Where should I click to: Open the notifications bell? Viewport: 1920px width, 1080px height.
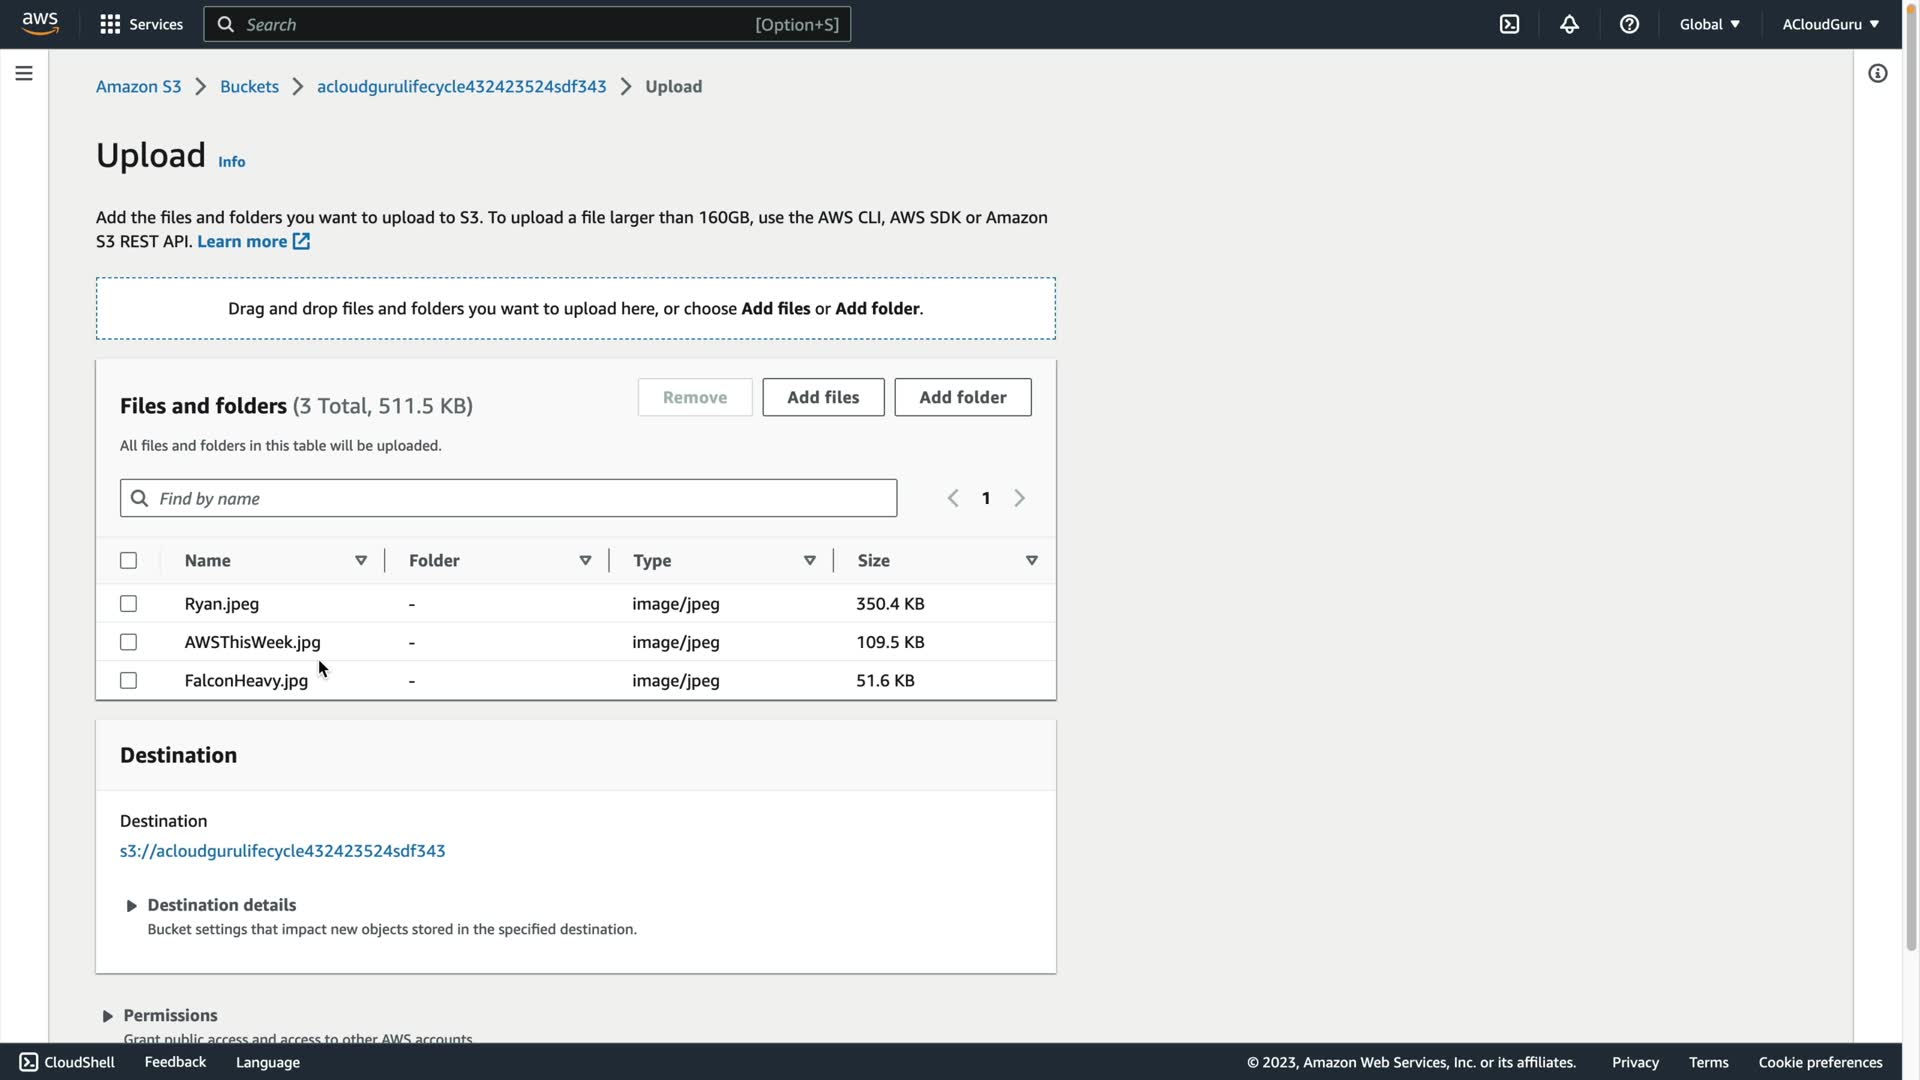click(x=1569, y=24)
